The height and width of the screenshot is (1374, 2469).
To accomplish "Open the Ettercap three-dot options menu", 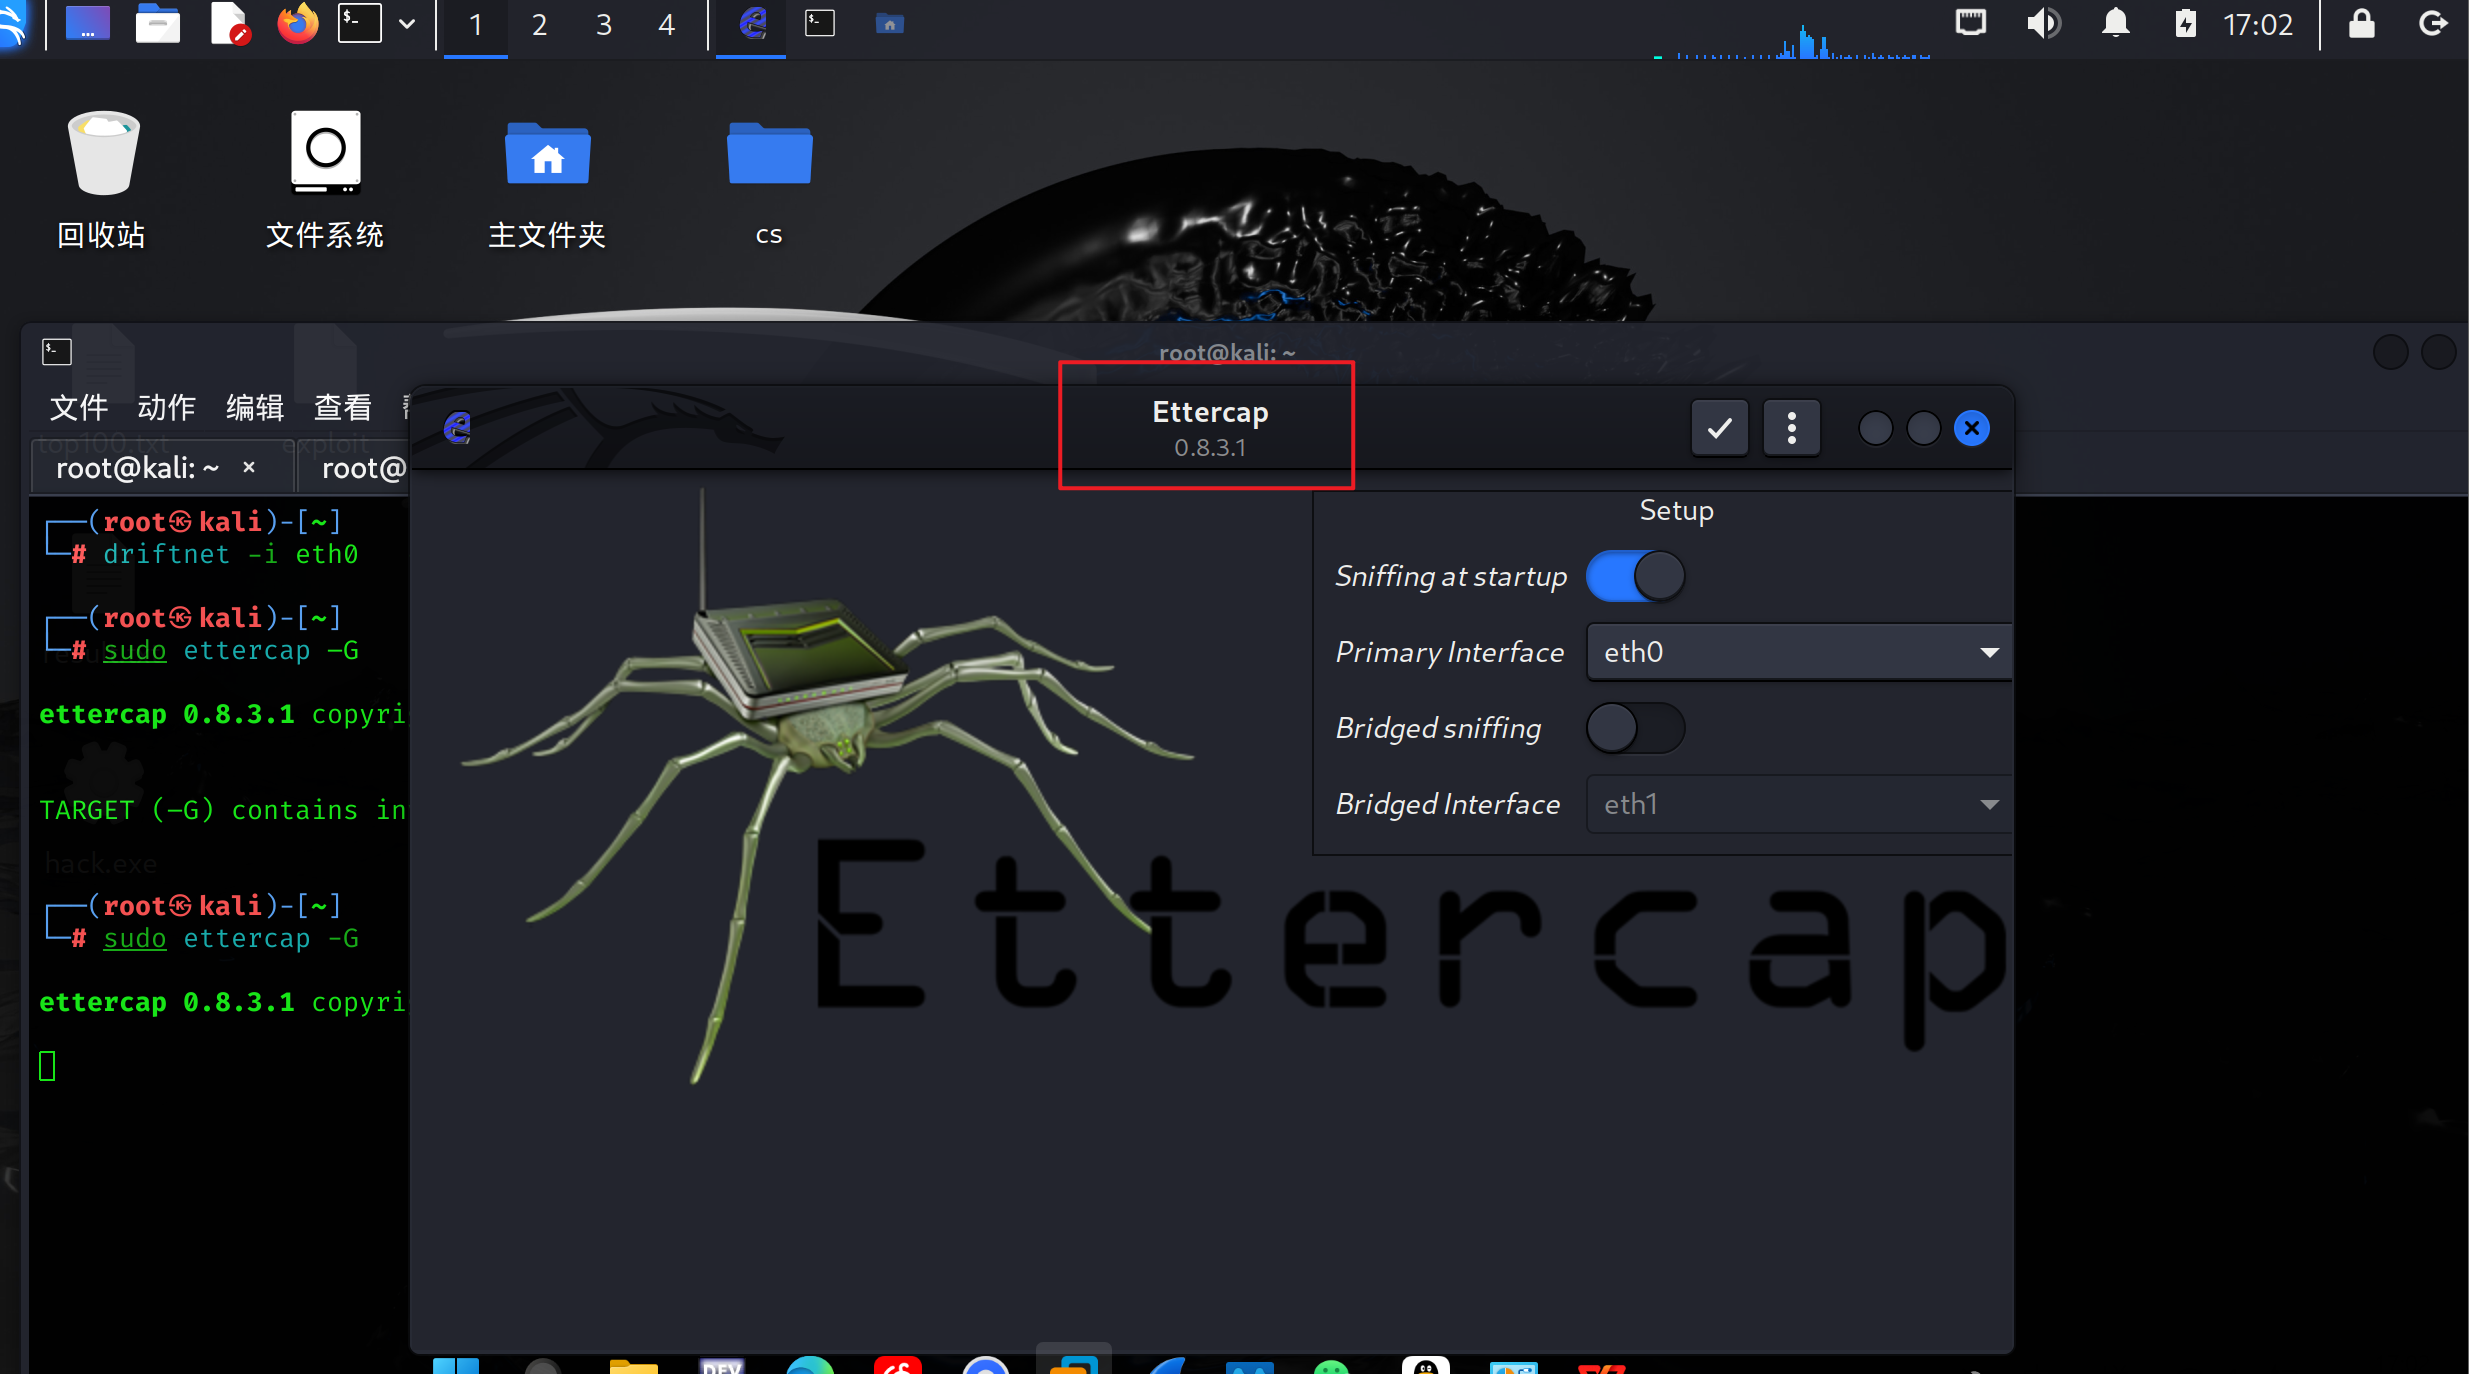I will pos(1791,428).
